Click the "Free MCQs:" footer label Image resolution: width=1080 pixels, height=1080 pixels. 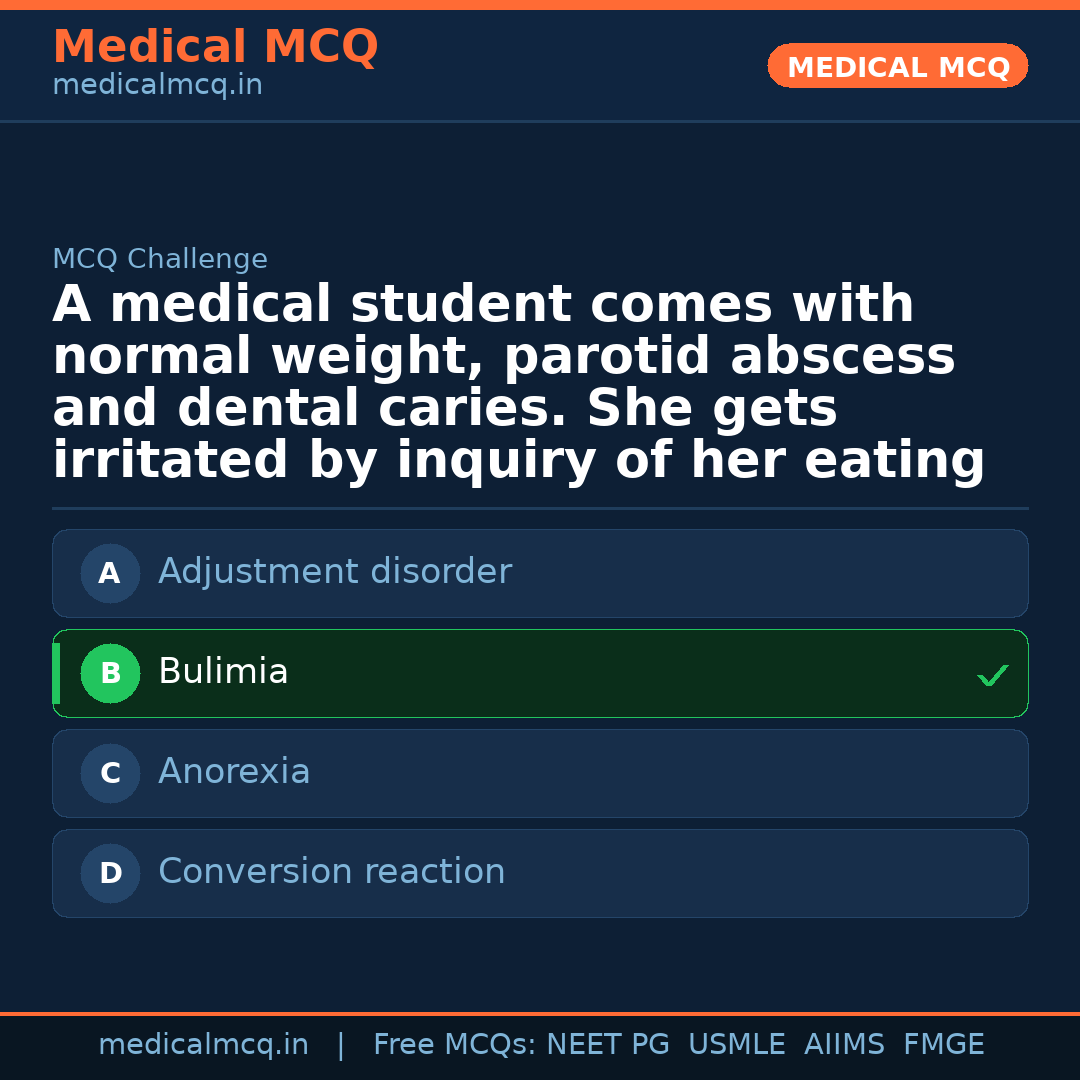(x=455, y=1045)
